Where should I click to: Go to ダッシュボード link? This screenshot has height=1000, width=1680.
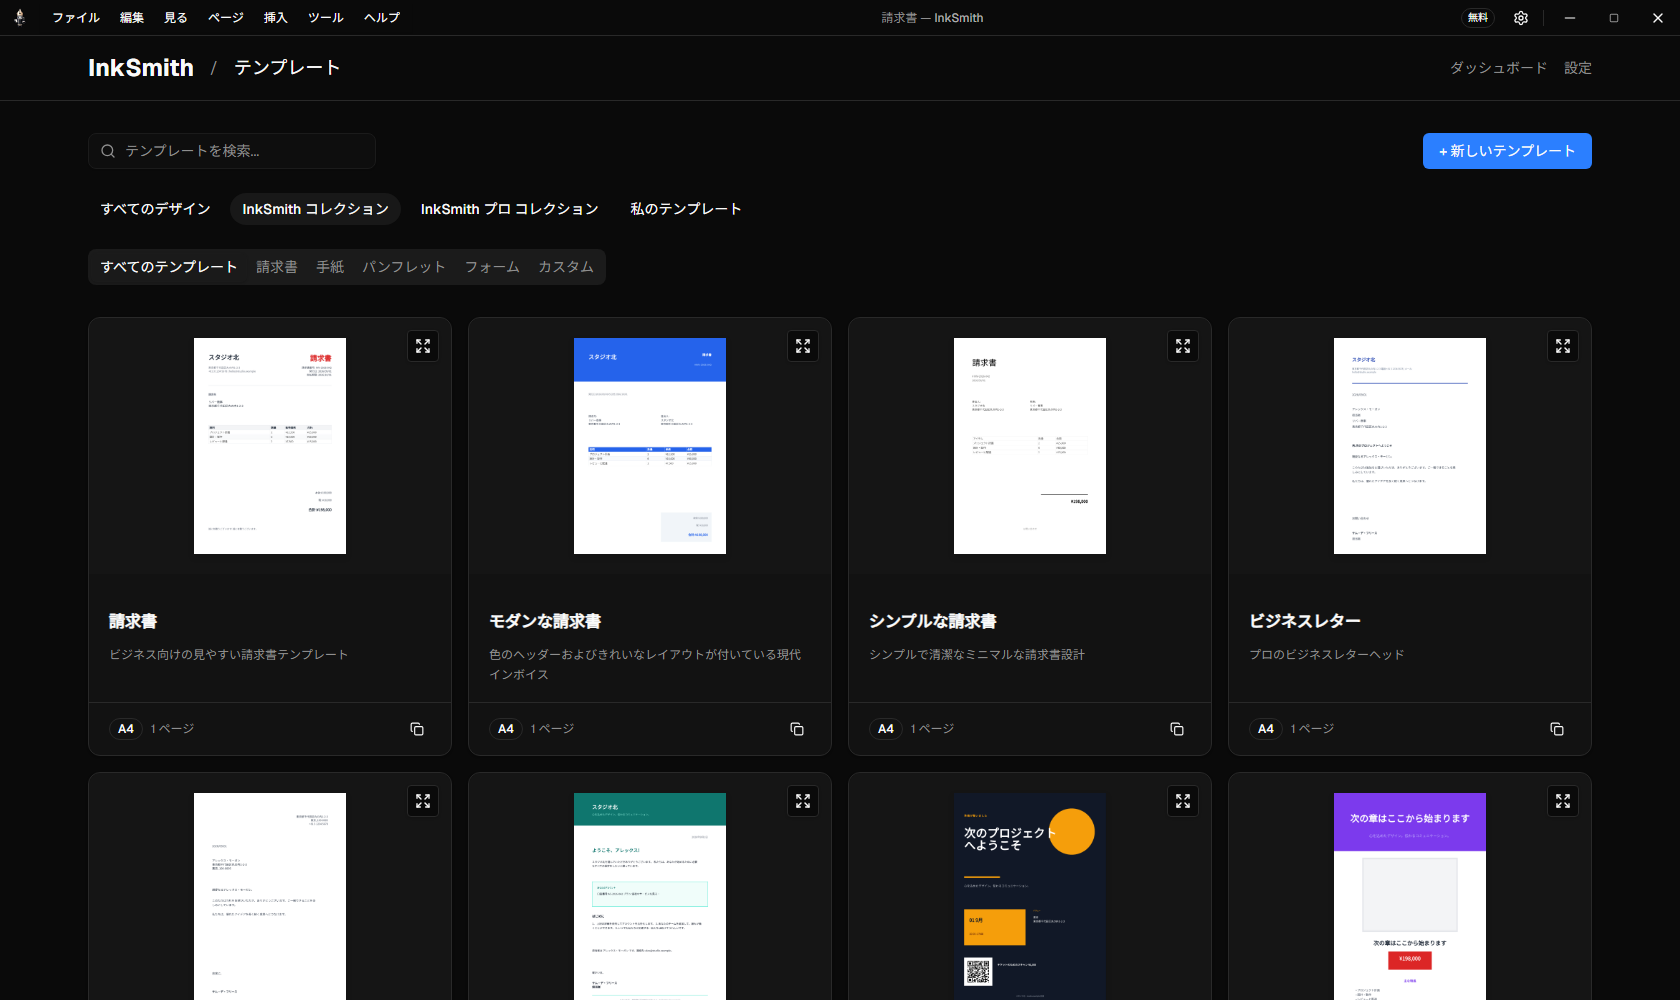[1499, 68]
